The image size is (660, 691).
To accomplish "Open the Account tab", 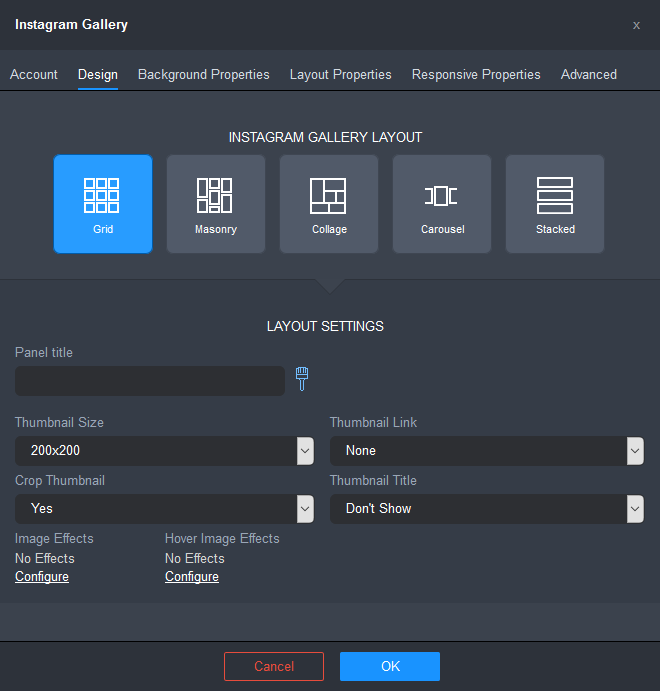I will point(34,74).
